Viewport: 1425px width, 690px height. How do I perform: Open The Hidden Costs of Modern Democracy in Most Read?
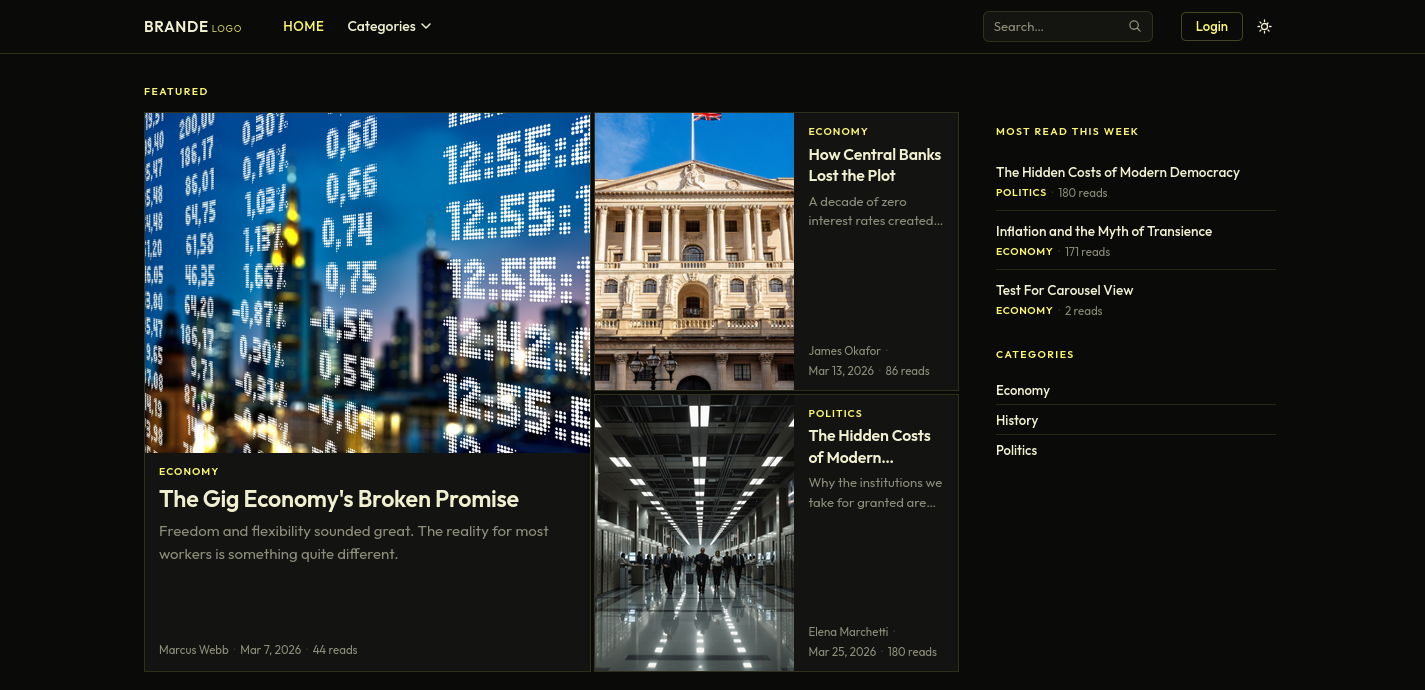[1117, 172]
